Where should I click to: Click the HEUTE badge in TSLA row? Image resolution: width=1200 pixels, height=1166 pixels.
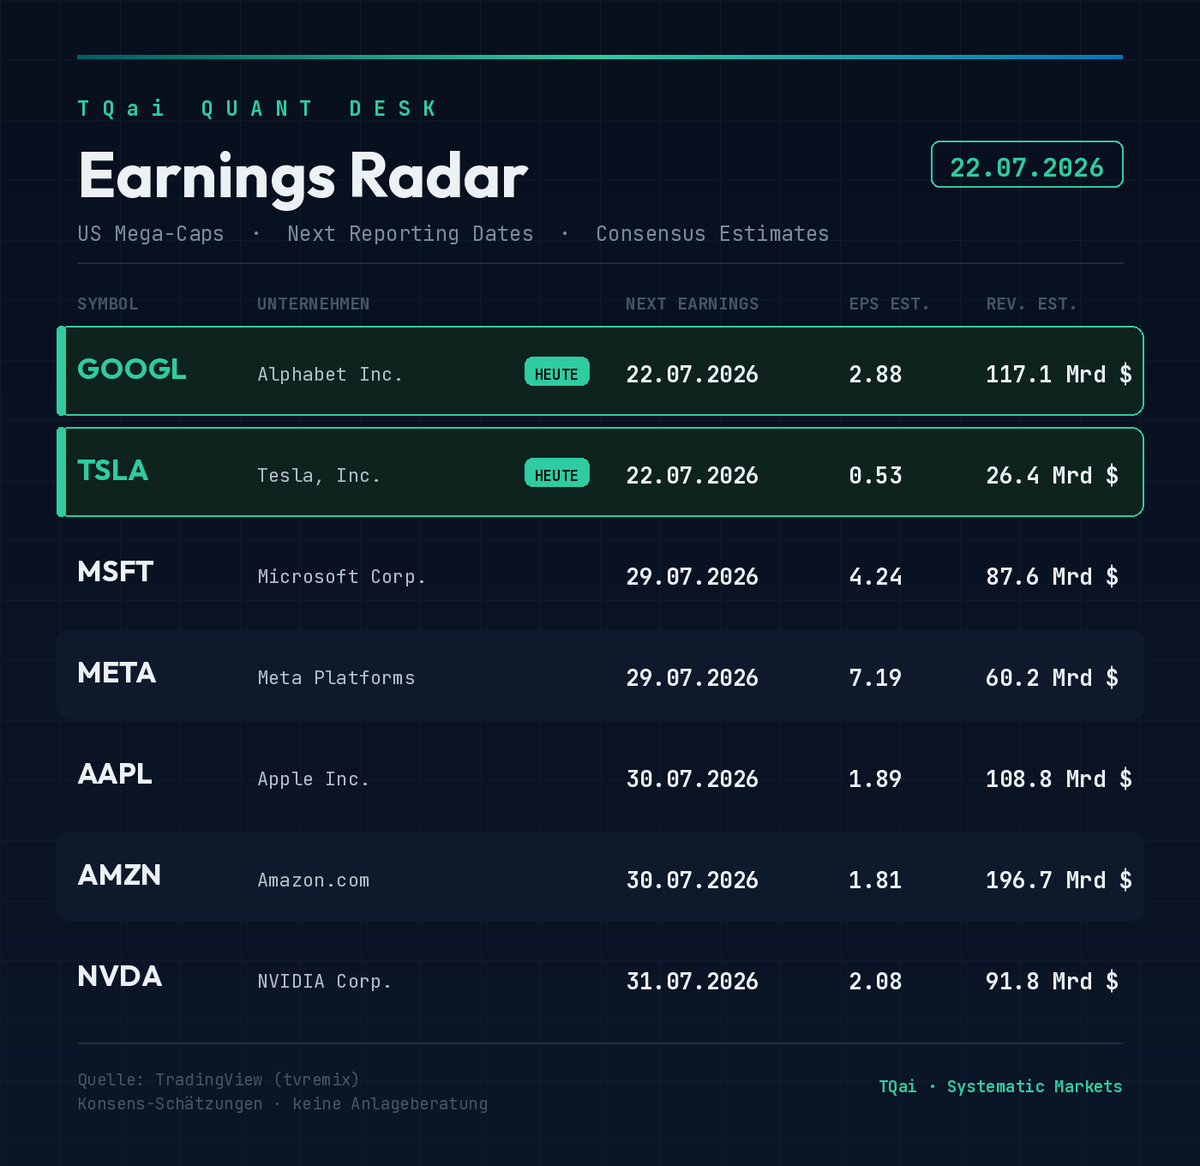pos(557,474)
